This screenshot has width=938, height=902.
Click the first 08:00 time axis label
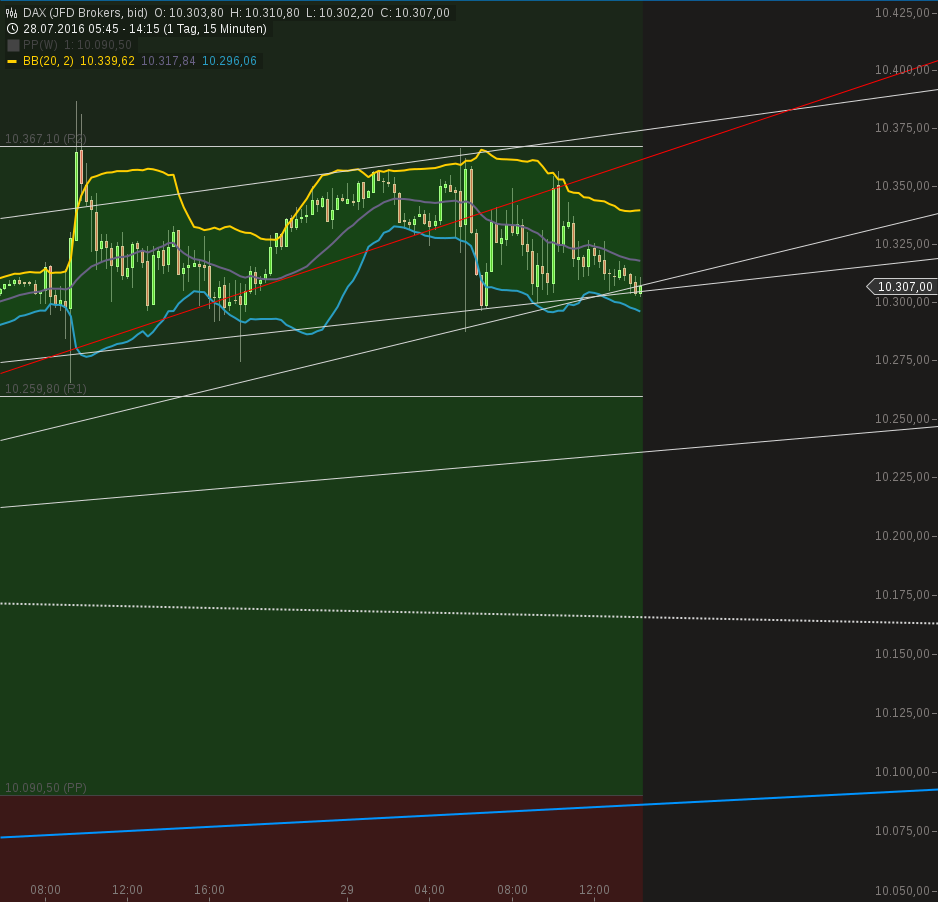(x=45, y=889)
